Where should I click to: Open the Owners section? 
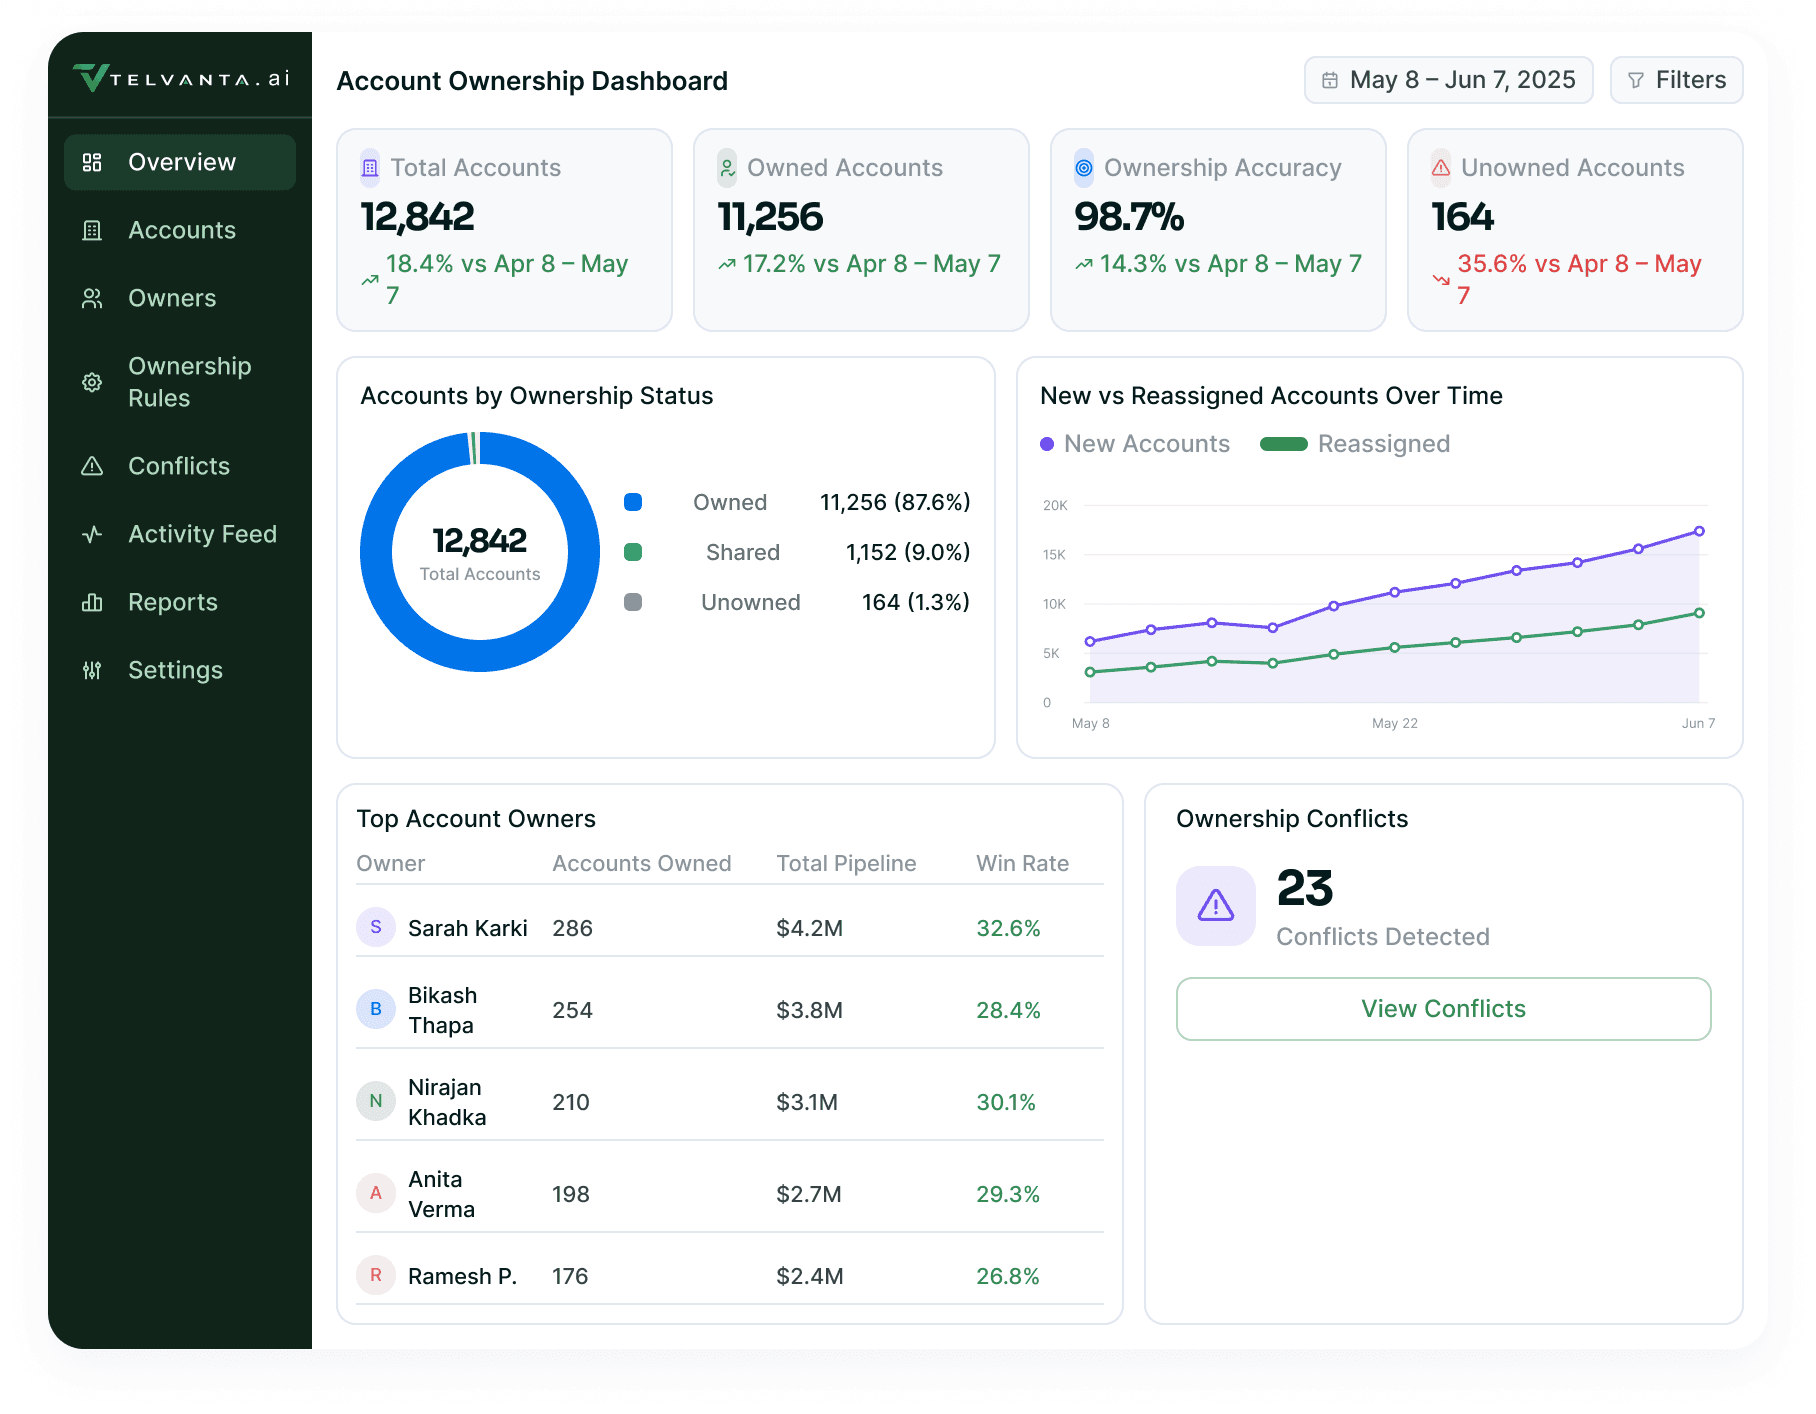pos(180,298)
